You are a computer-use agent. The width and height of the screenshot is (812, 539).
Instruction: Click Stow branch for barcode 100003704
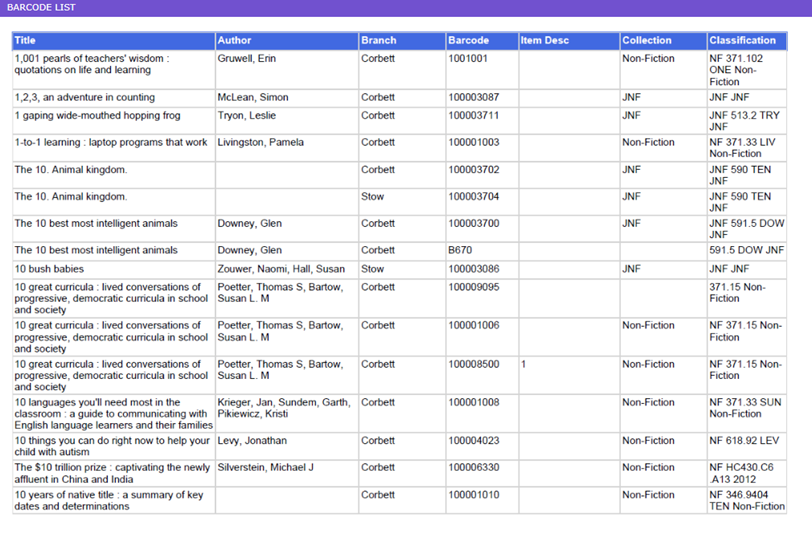click(x=372, y=197)
